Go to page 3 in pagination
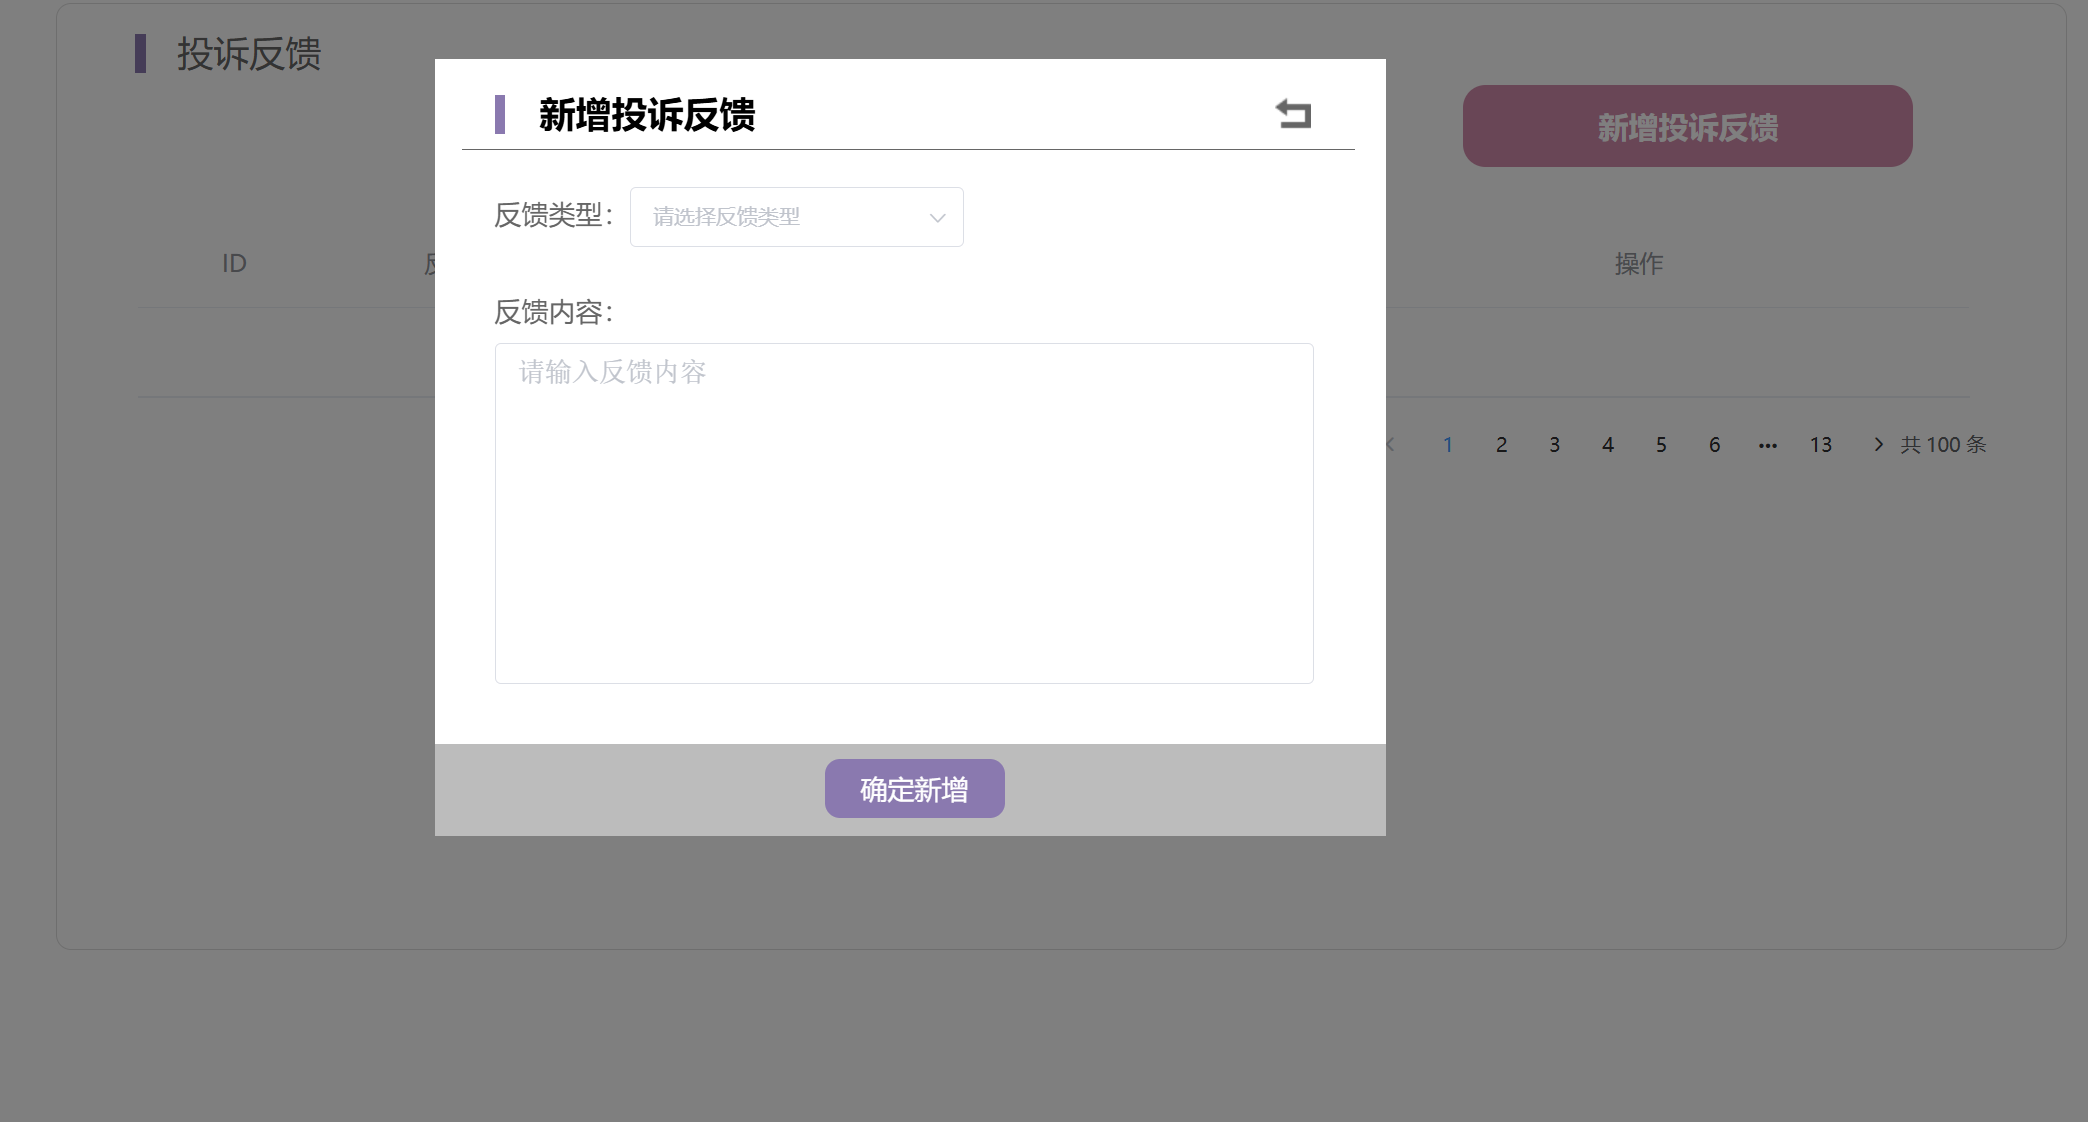 [1554, 445]
